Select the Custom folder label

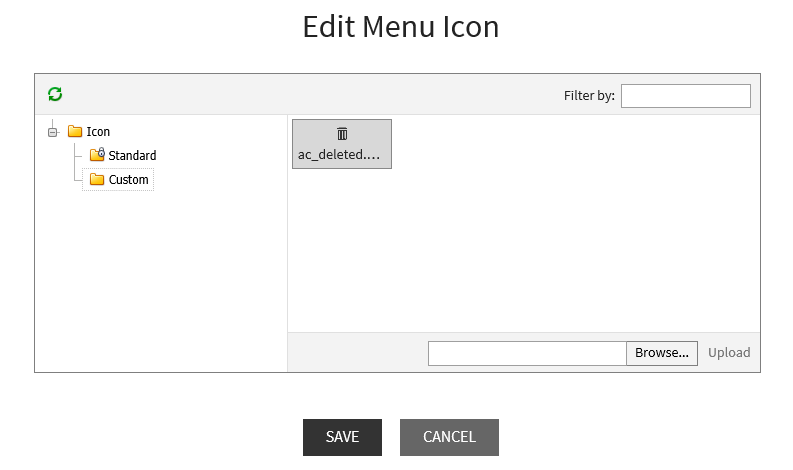(128, 180)
